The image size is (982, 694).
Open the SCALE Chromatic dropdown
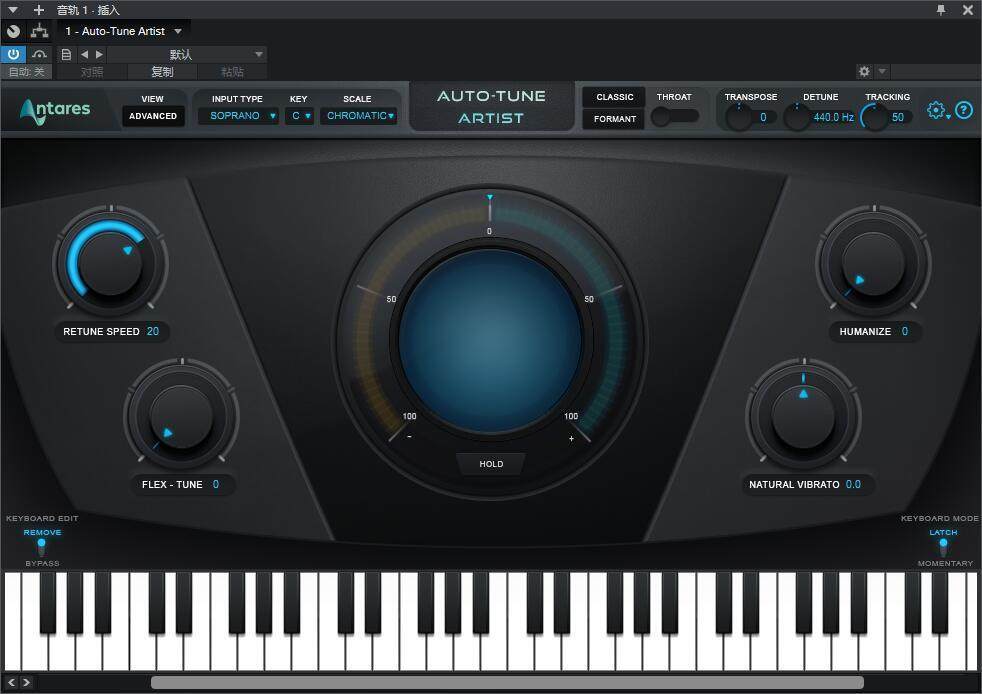click(x=356, y=116)
